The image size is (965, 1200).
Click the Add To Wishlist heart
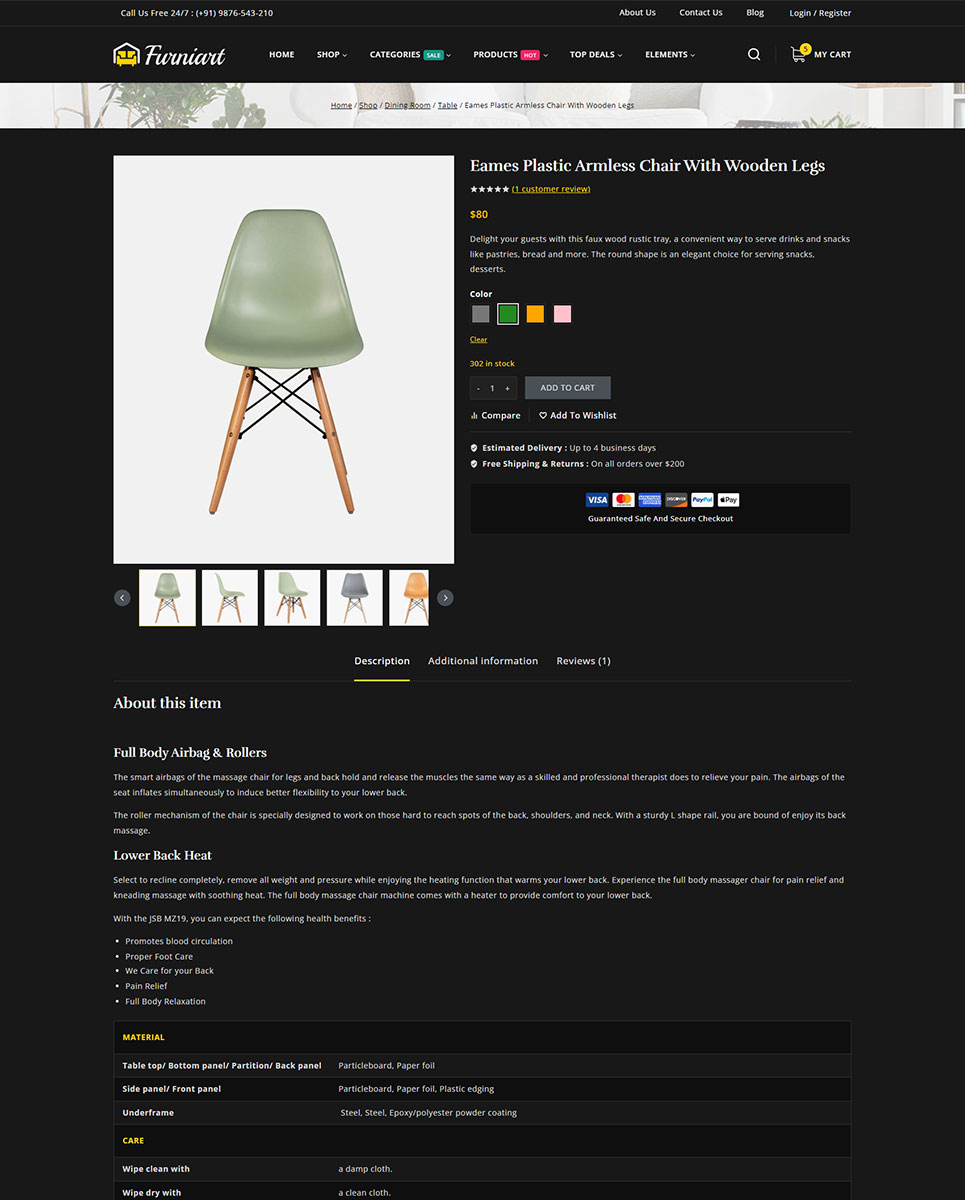543,416
